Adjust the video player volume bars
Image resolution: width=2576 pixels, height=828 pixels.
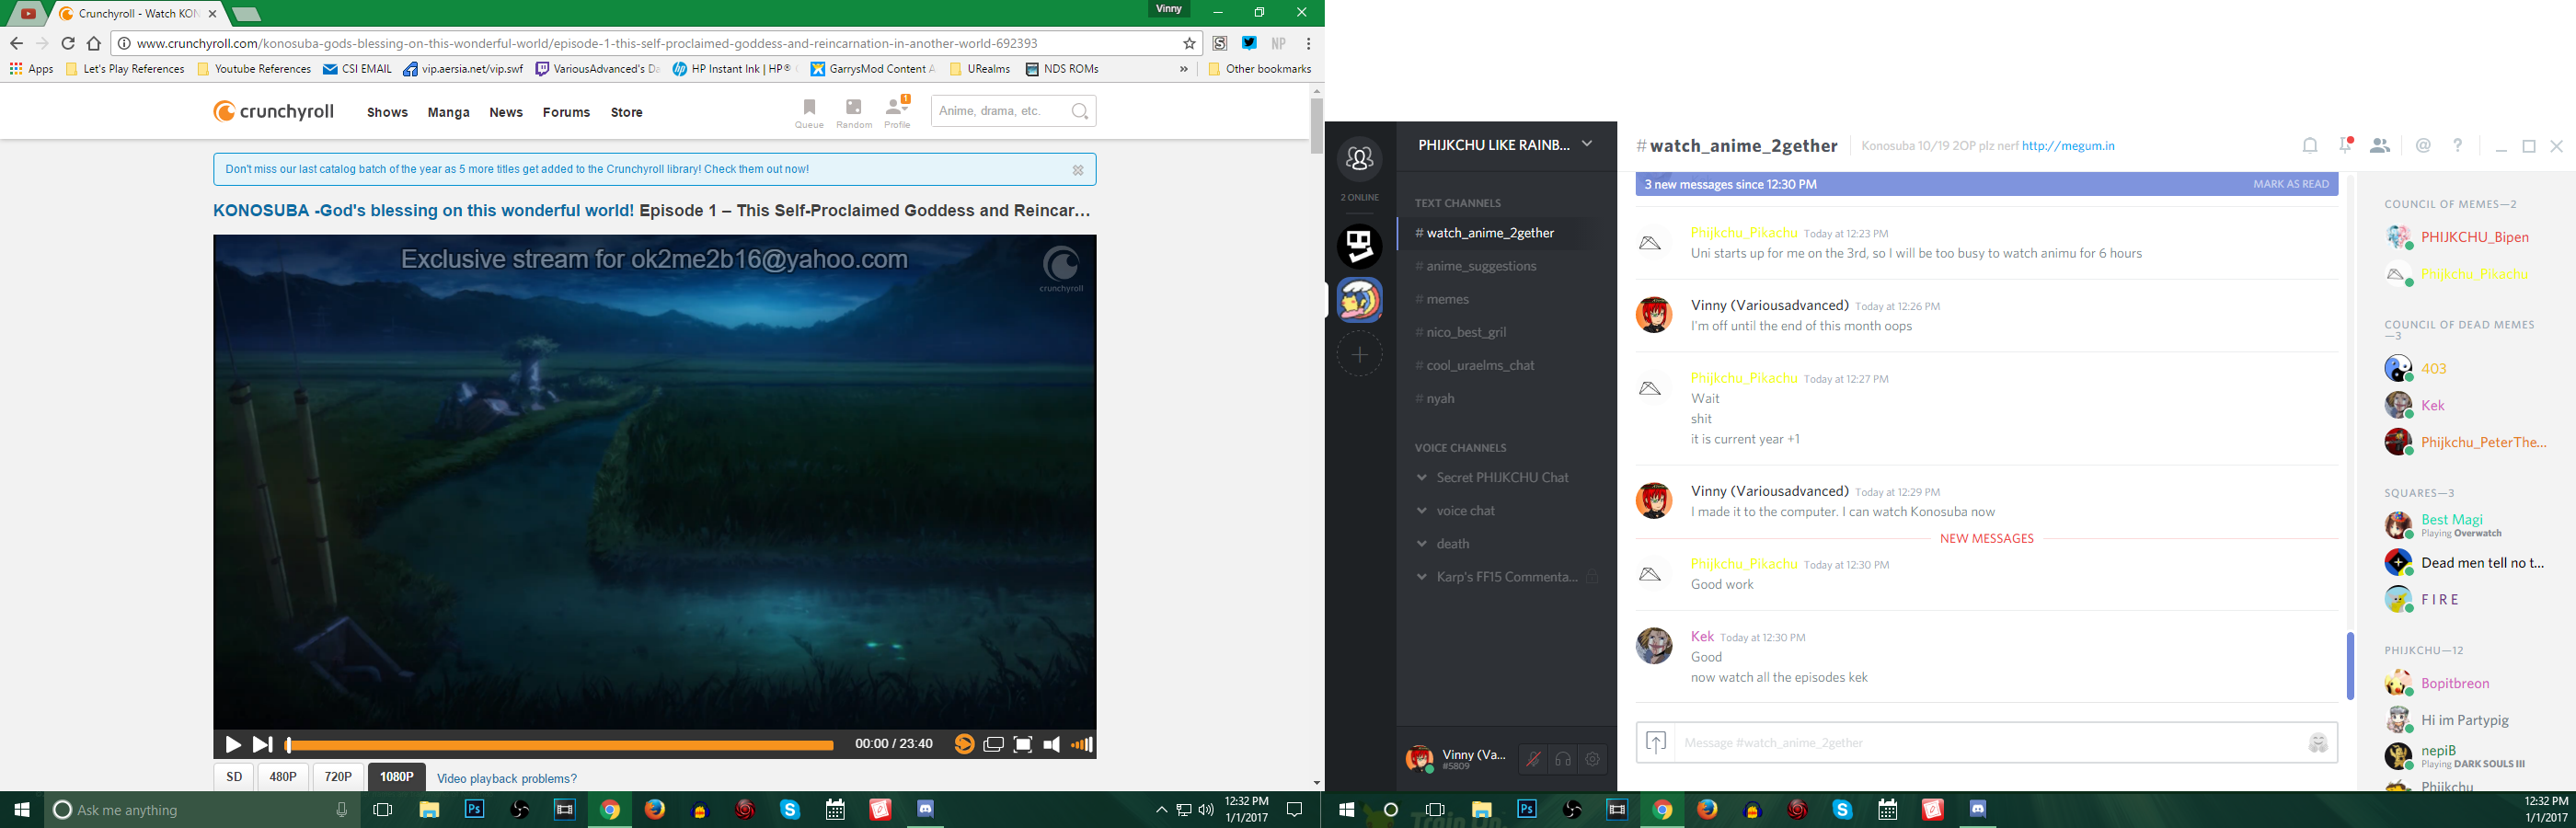(x=1081, y=744)
